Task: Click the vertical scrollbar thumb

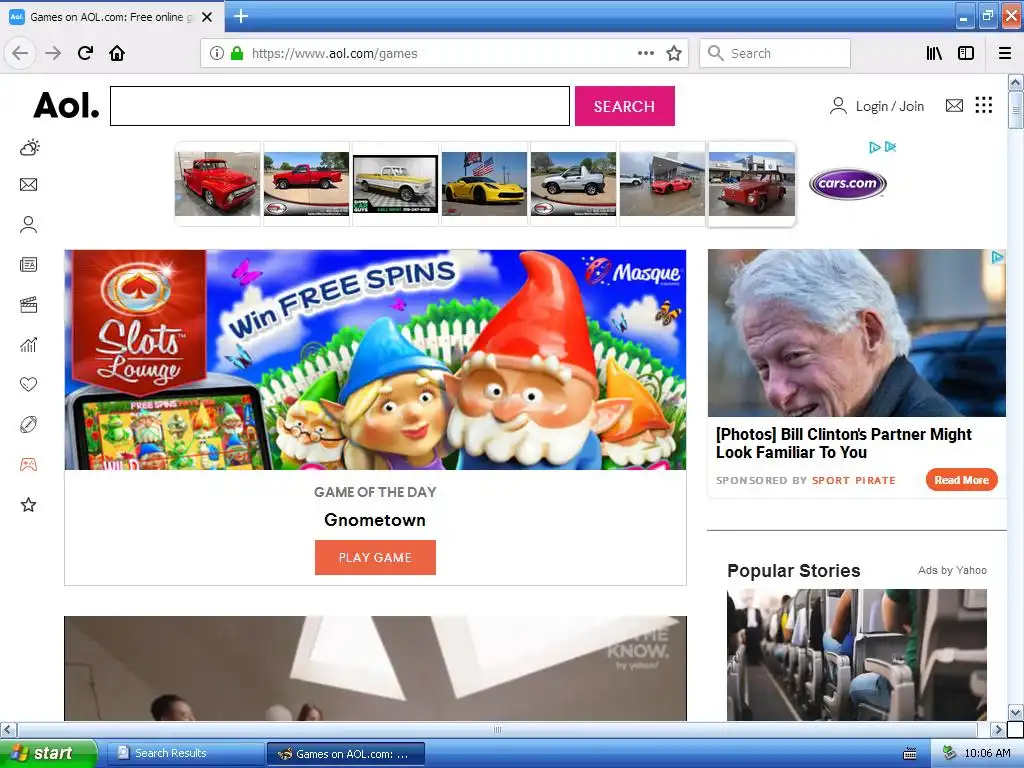Action: click(x=1015, y=110)
